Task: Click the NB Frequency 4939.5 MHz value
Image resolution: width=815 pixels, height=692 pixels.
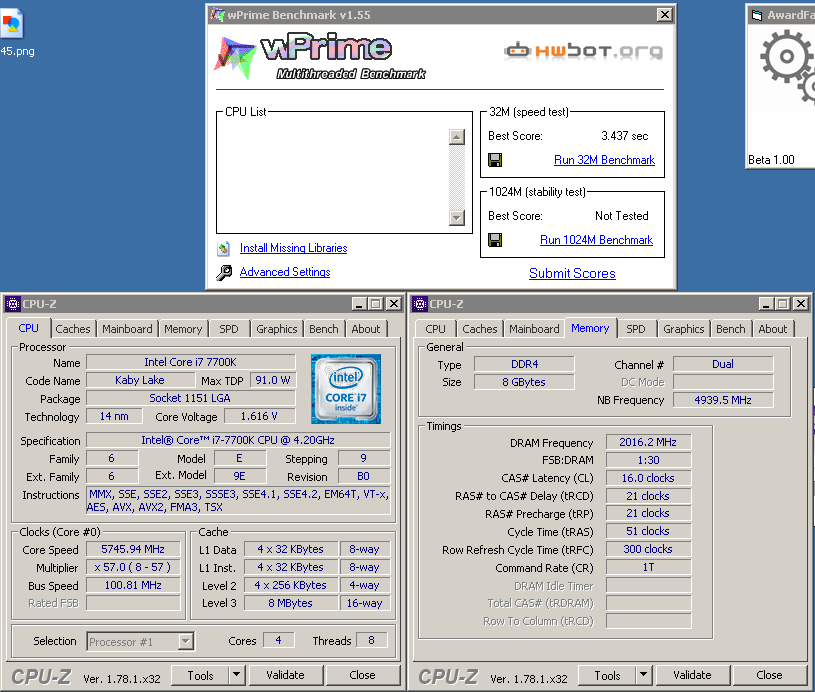Action: (x=723, y=400)
